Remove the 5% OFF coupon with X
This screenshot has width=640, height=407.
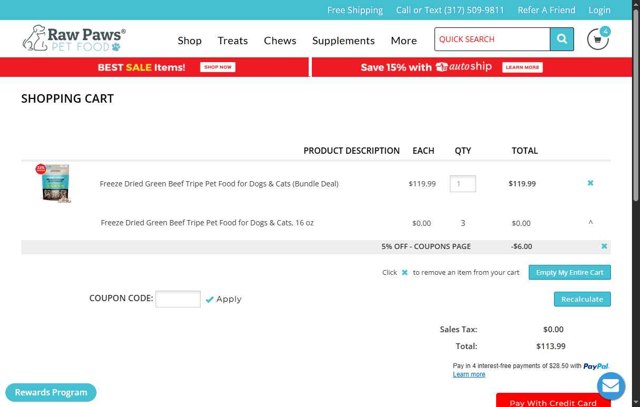(604, 246)
